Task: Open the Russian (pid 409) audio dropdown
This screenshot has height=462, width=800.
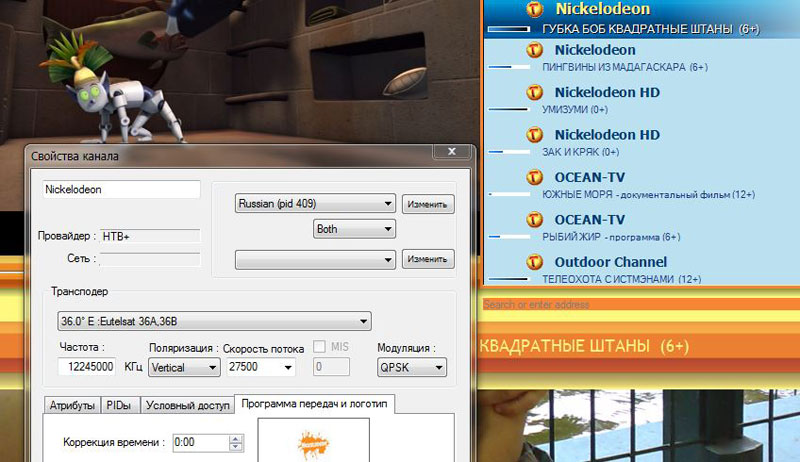Action: (315, 204)
